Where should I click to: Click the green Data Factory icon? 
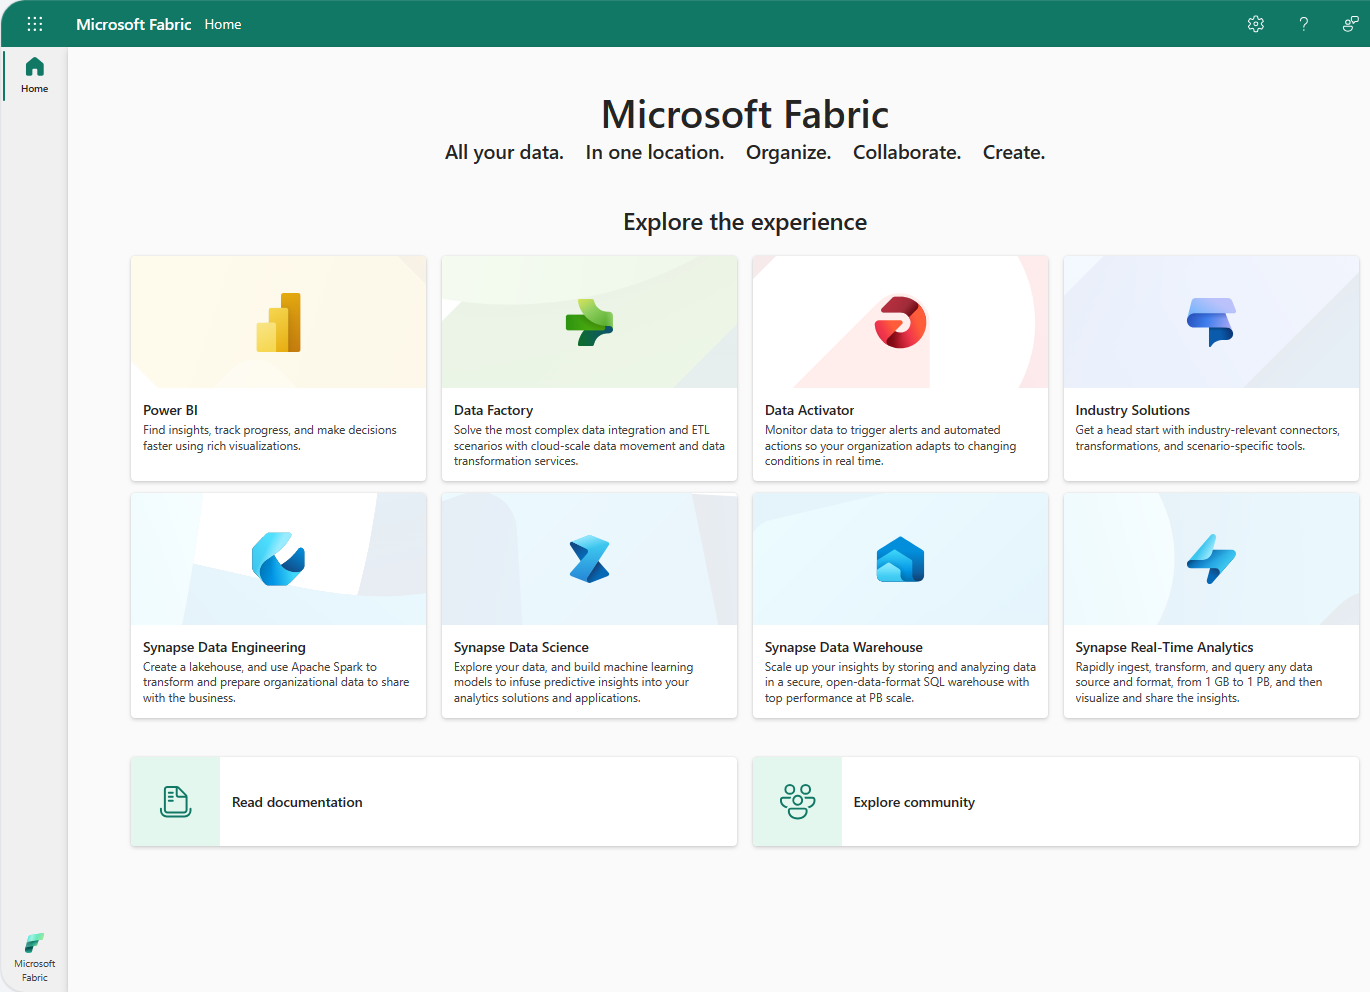(590, 322)
